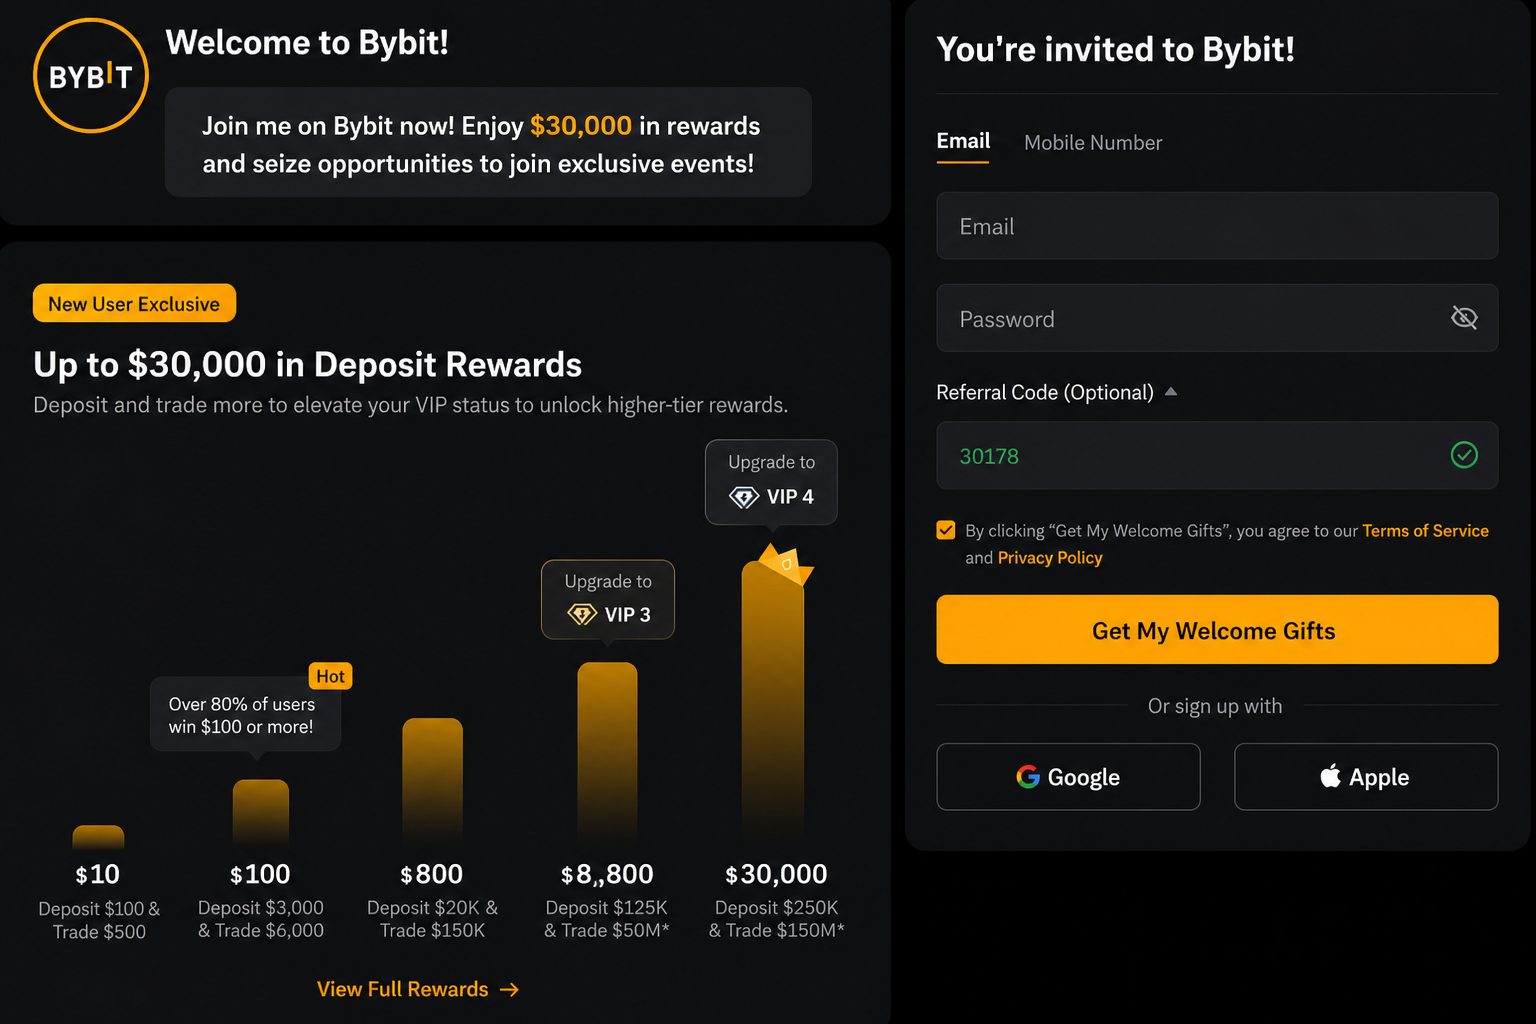Click the Upgrade to VIP 3 tooltip

click(608, 599)
